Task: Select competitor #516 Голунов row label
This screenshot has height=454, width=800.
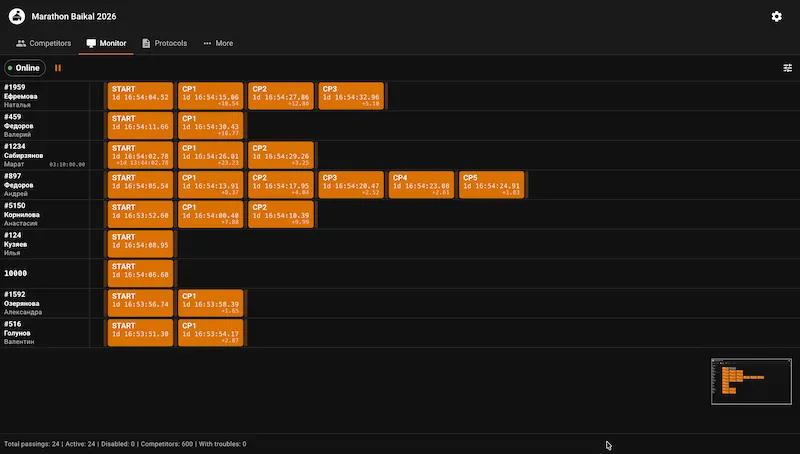Action: click(x=45, y=333)
